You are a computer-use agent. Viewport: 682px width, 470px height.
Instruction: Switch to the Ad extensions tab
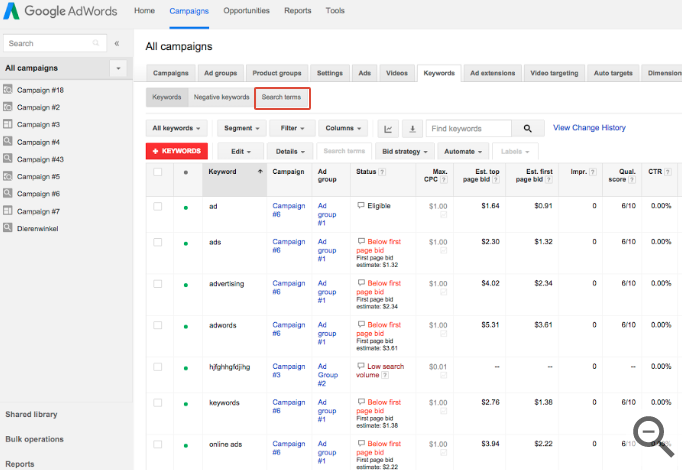492,73
